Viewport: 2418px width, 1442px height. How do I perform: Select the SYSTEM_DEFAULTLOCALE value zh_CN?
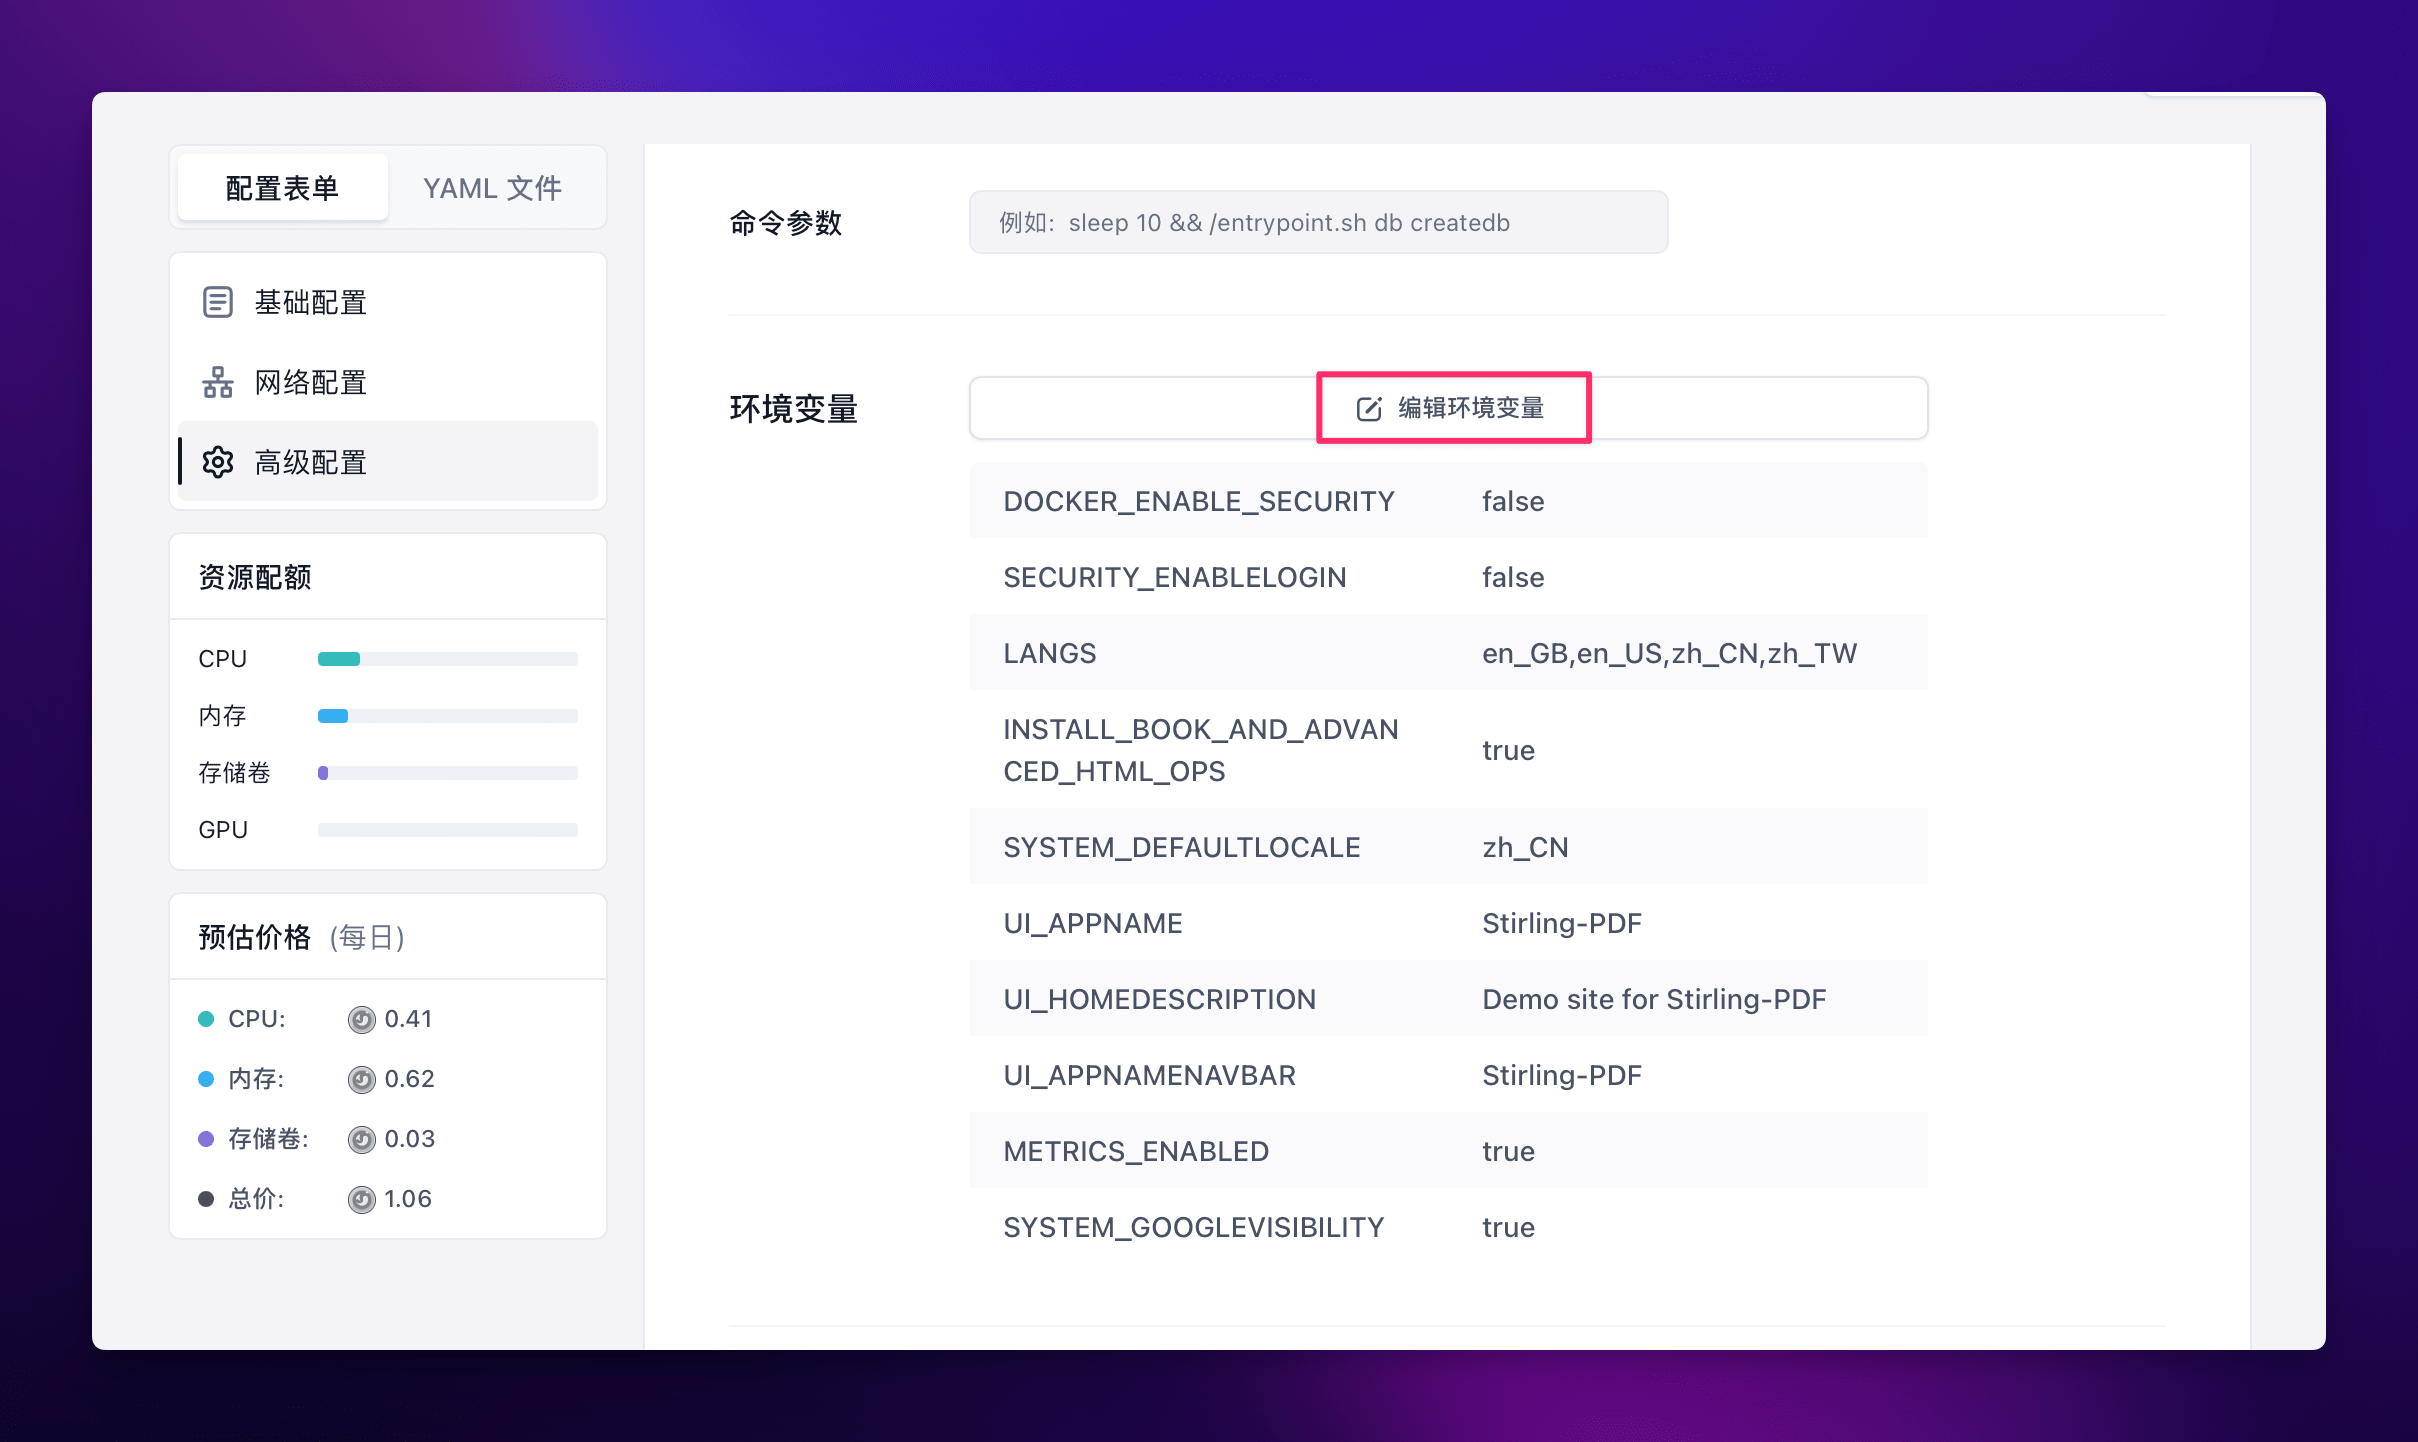click(1524, 847)
